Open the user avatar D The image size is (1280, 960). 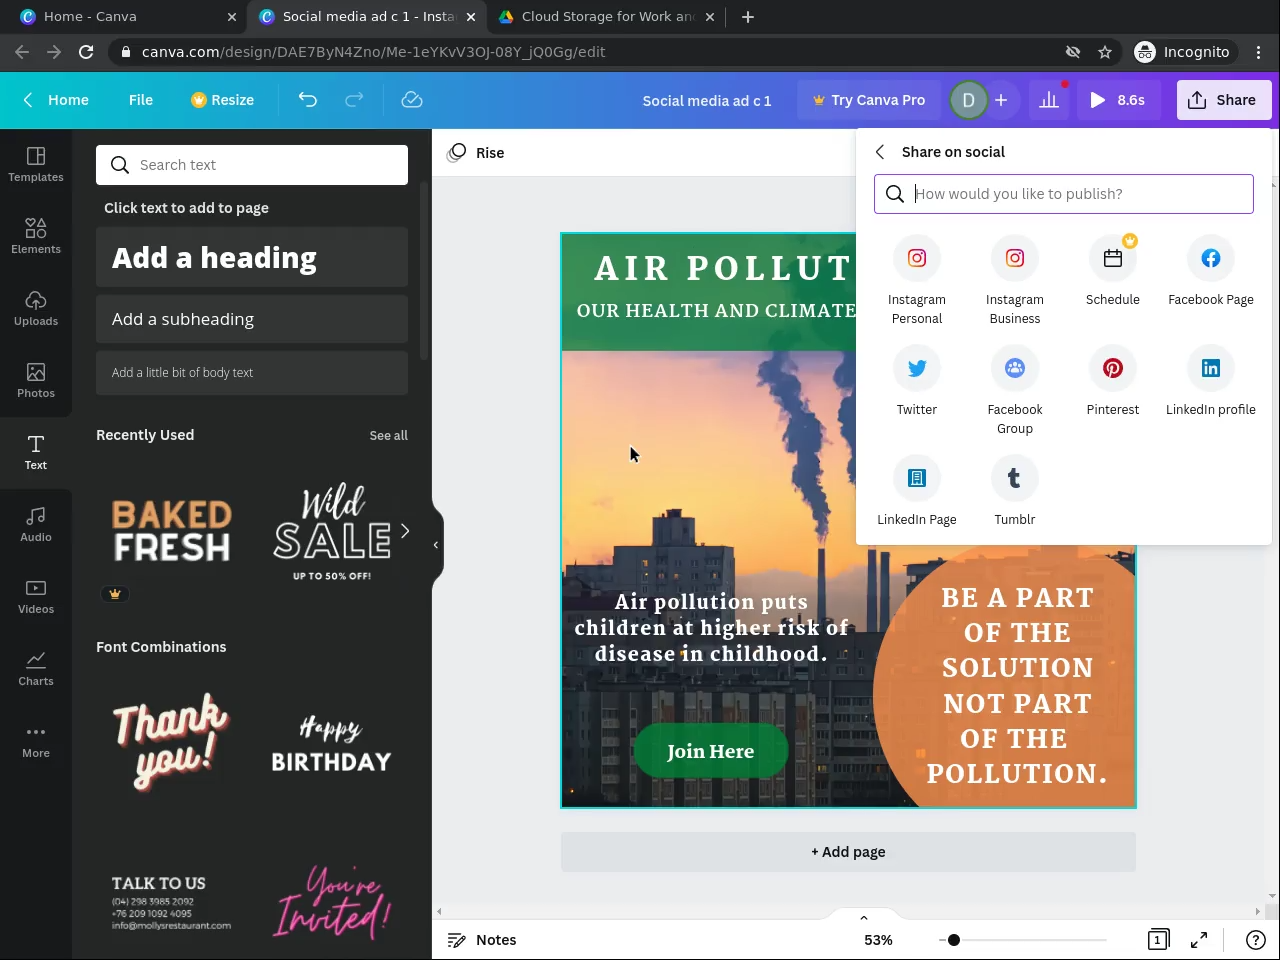(x=968, y=100)
